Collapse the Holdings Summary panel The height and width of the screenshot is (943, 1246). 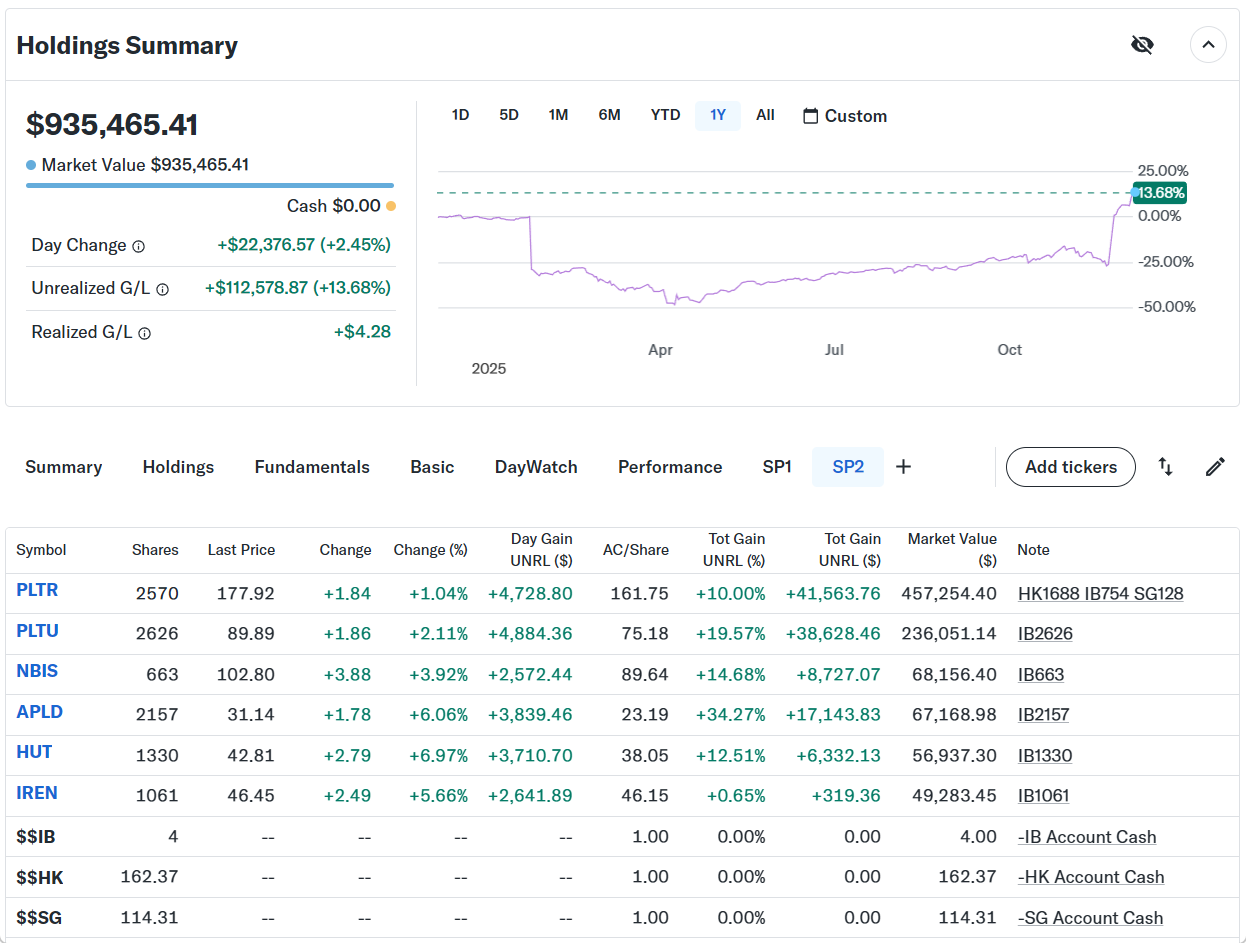(1207, 45)
